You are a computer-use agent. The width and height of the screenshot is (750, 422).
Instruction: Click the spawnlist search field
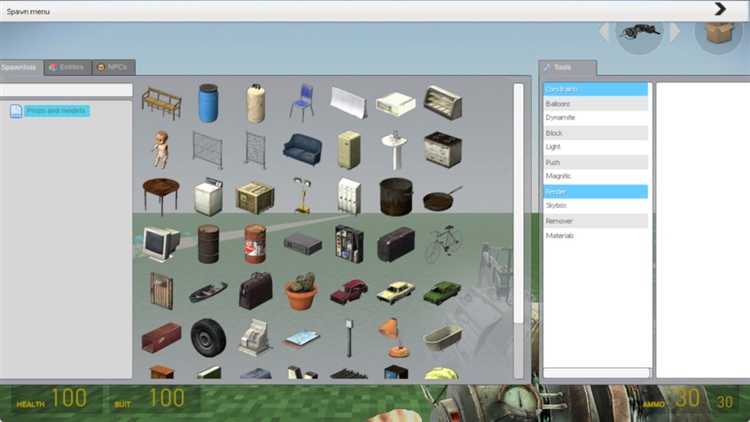pos(66,89)
